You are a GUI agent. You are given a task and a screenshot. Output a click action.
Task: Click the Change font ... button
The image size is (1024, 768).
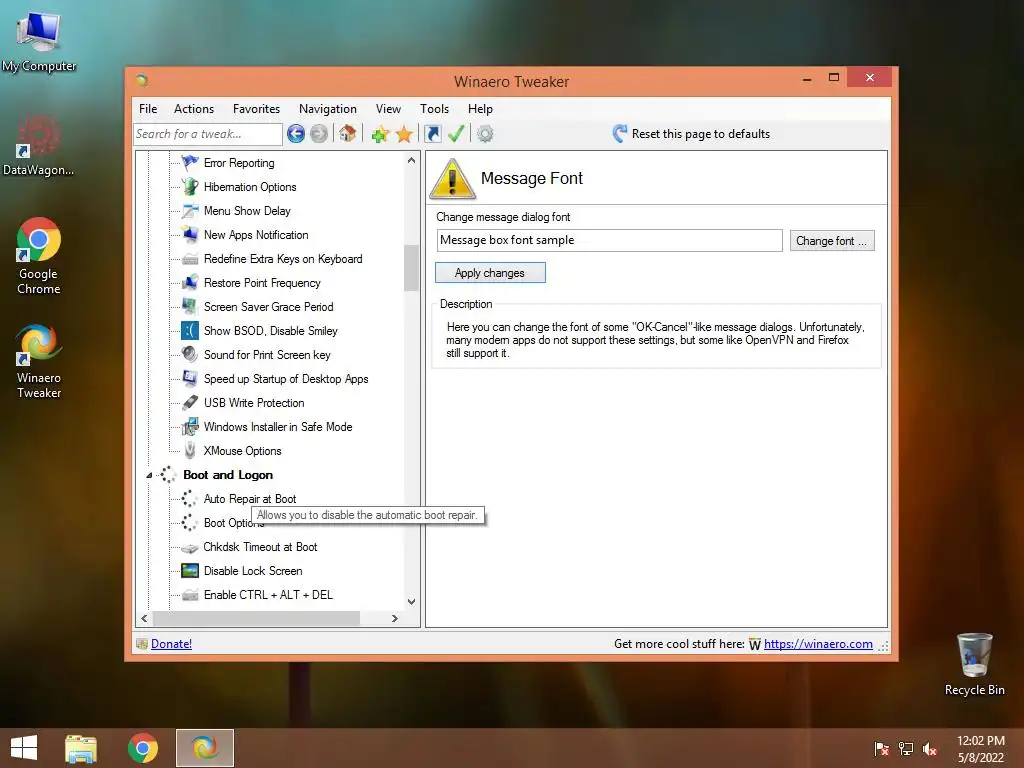click(x=832, y=241)
